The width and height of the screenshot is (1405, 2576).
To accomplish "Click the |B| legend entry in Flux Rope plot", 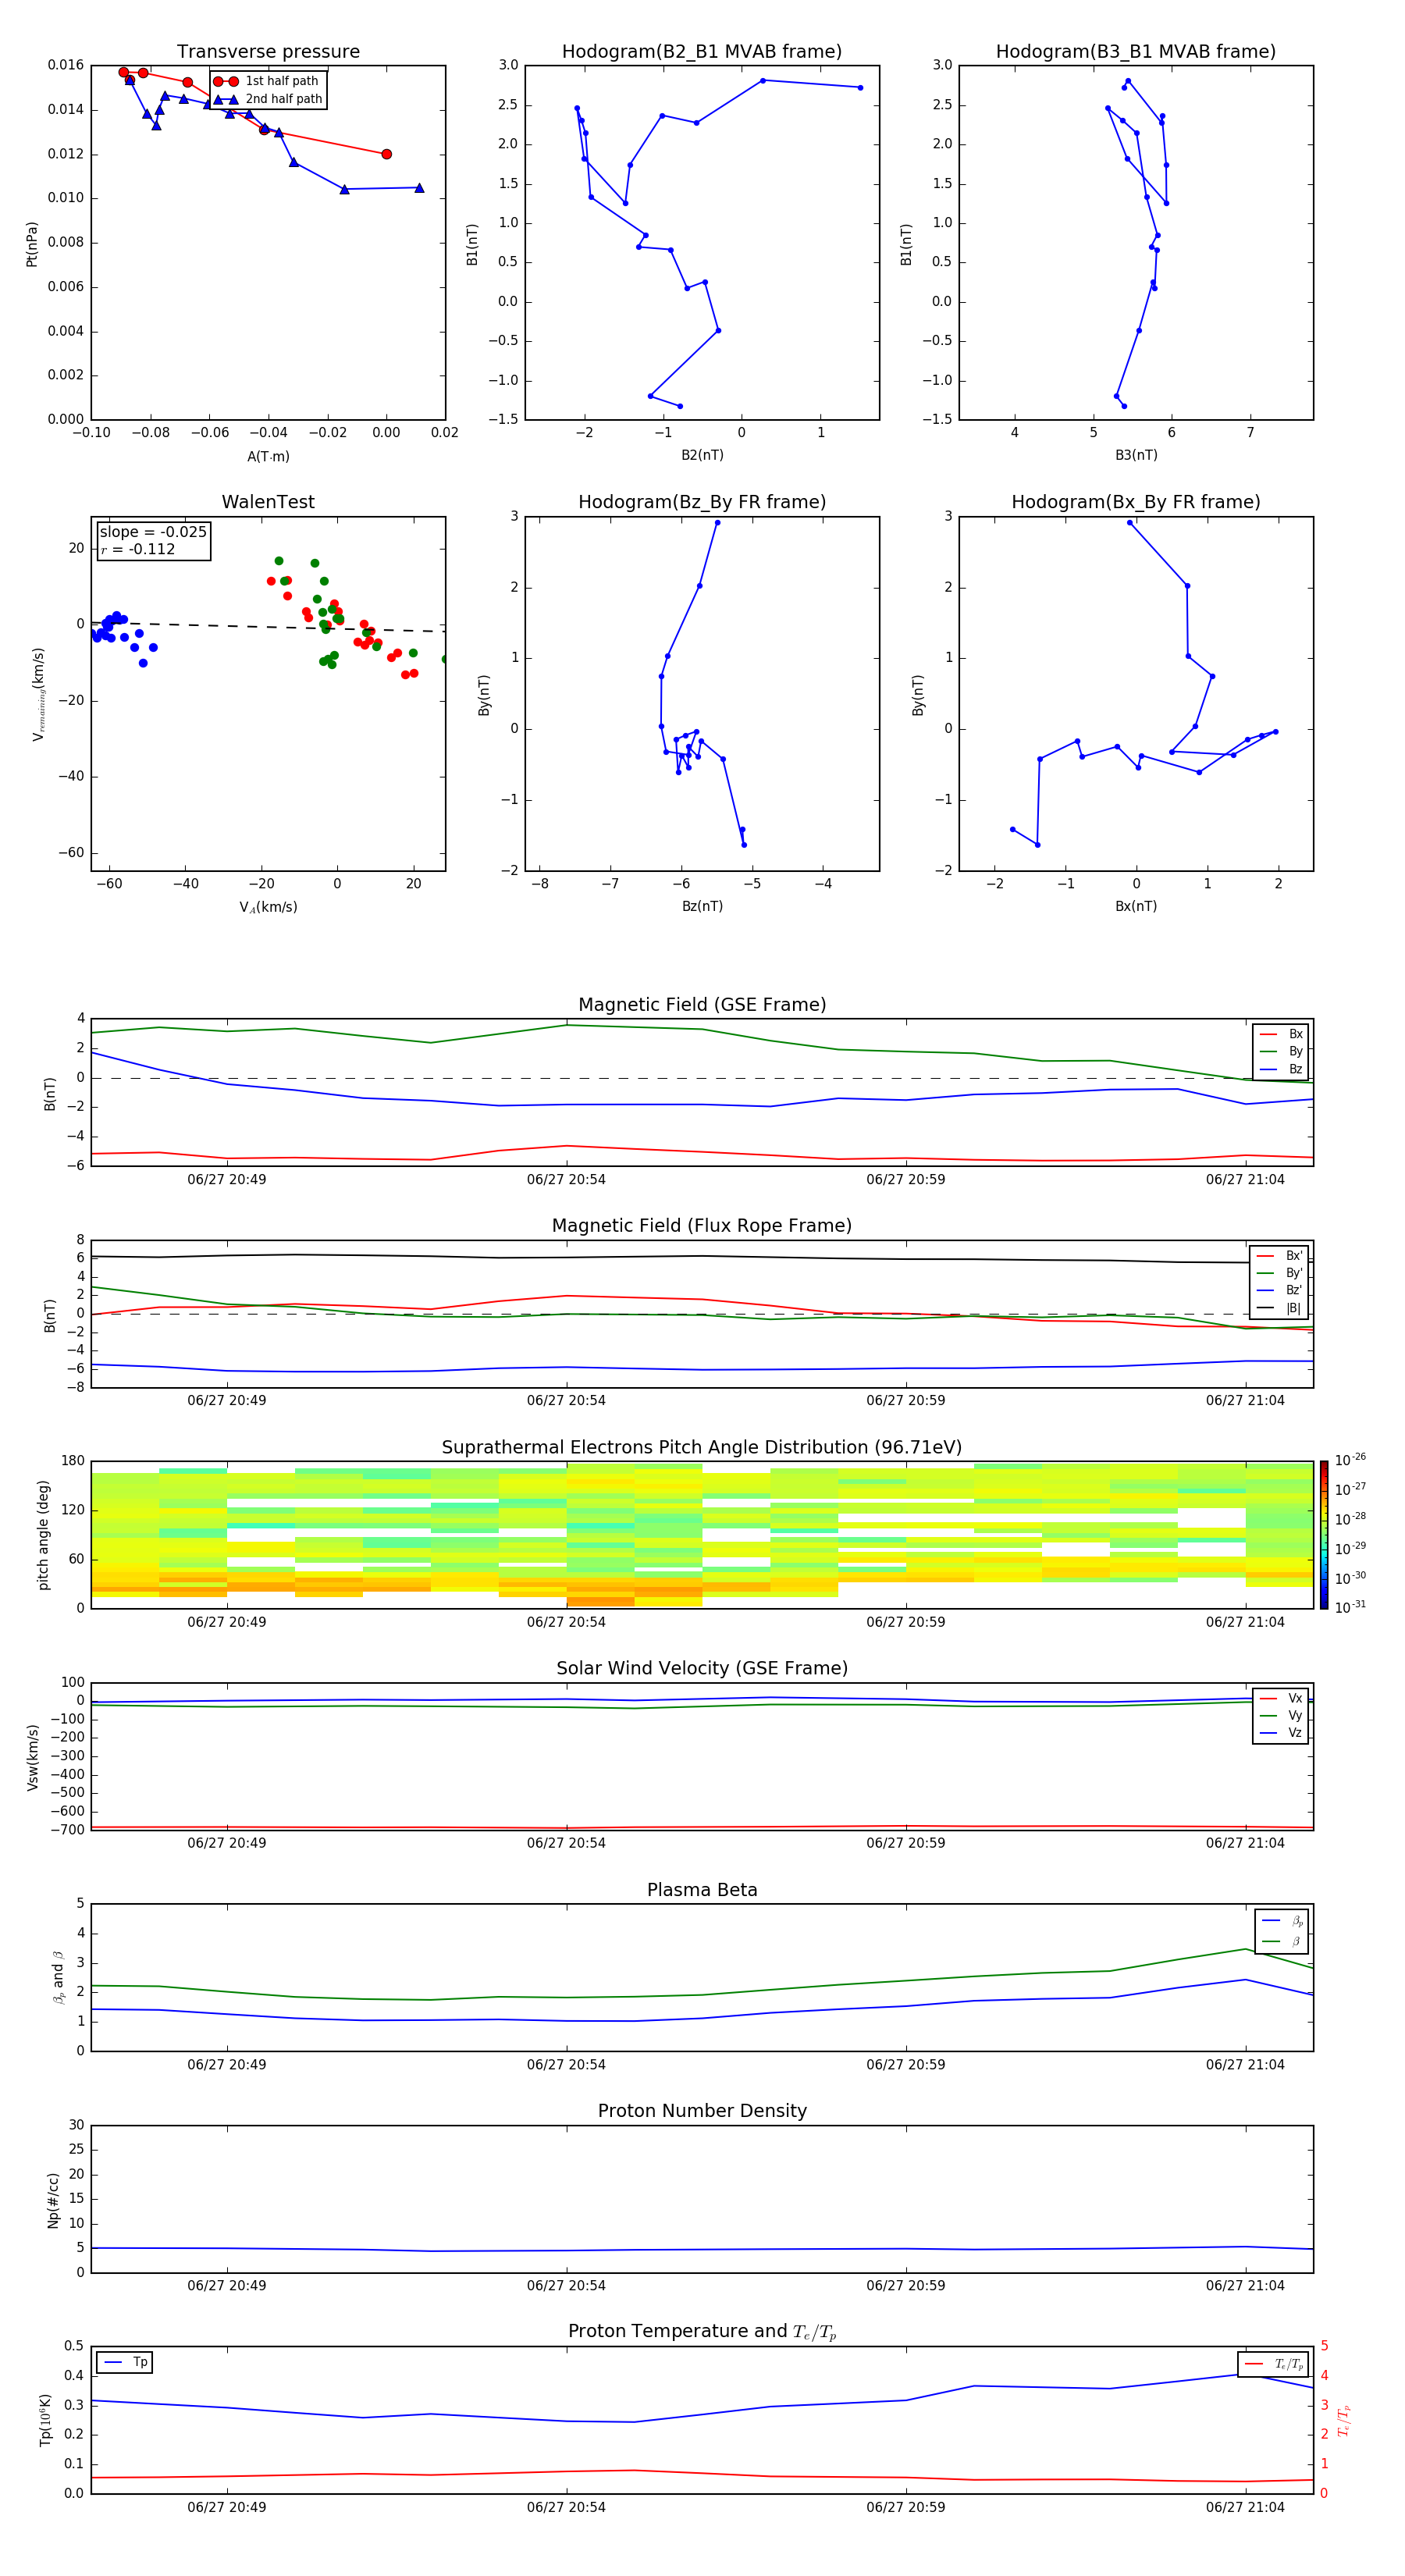I will (1279, 1308).
